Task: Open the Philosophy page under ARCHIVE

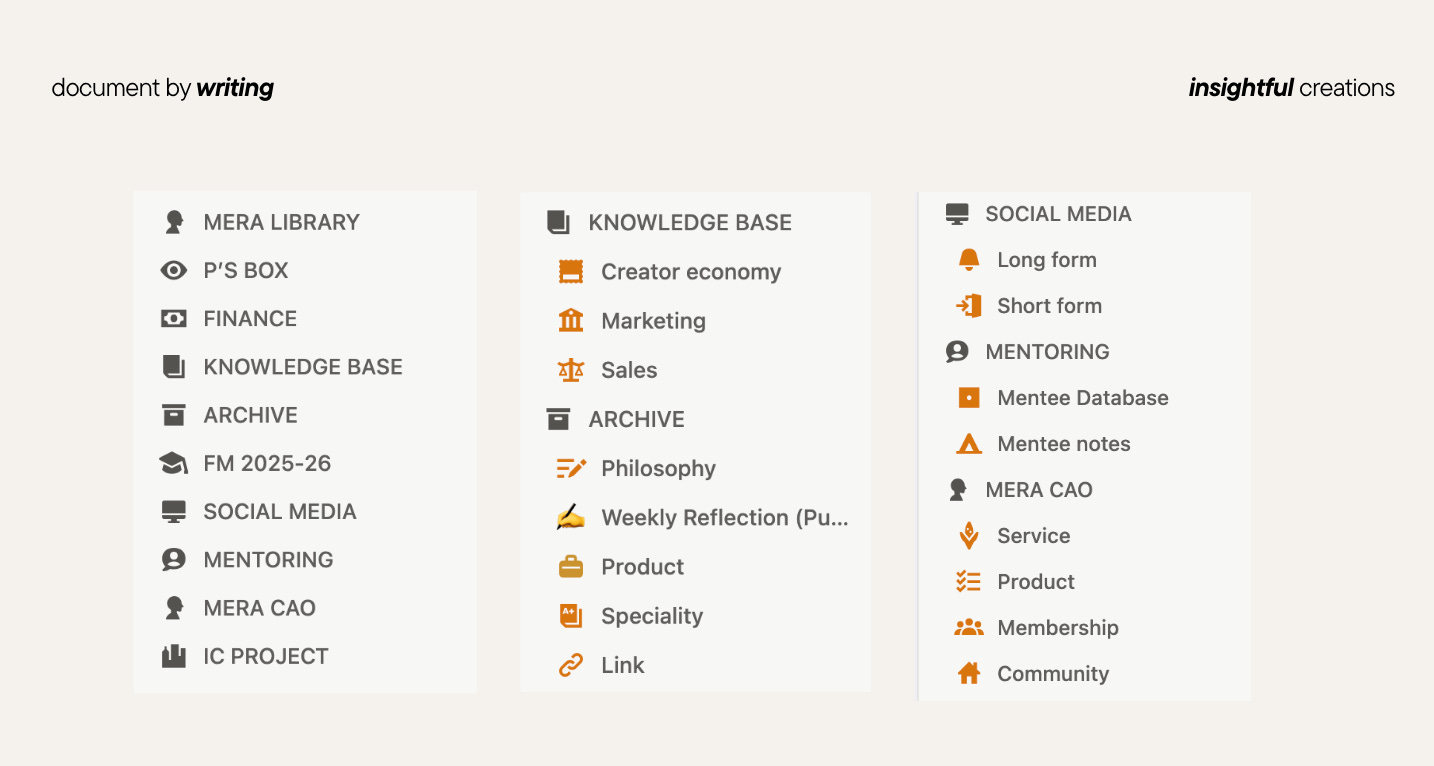Action: pyautogui.click(x=659, y=469)
